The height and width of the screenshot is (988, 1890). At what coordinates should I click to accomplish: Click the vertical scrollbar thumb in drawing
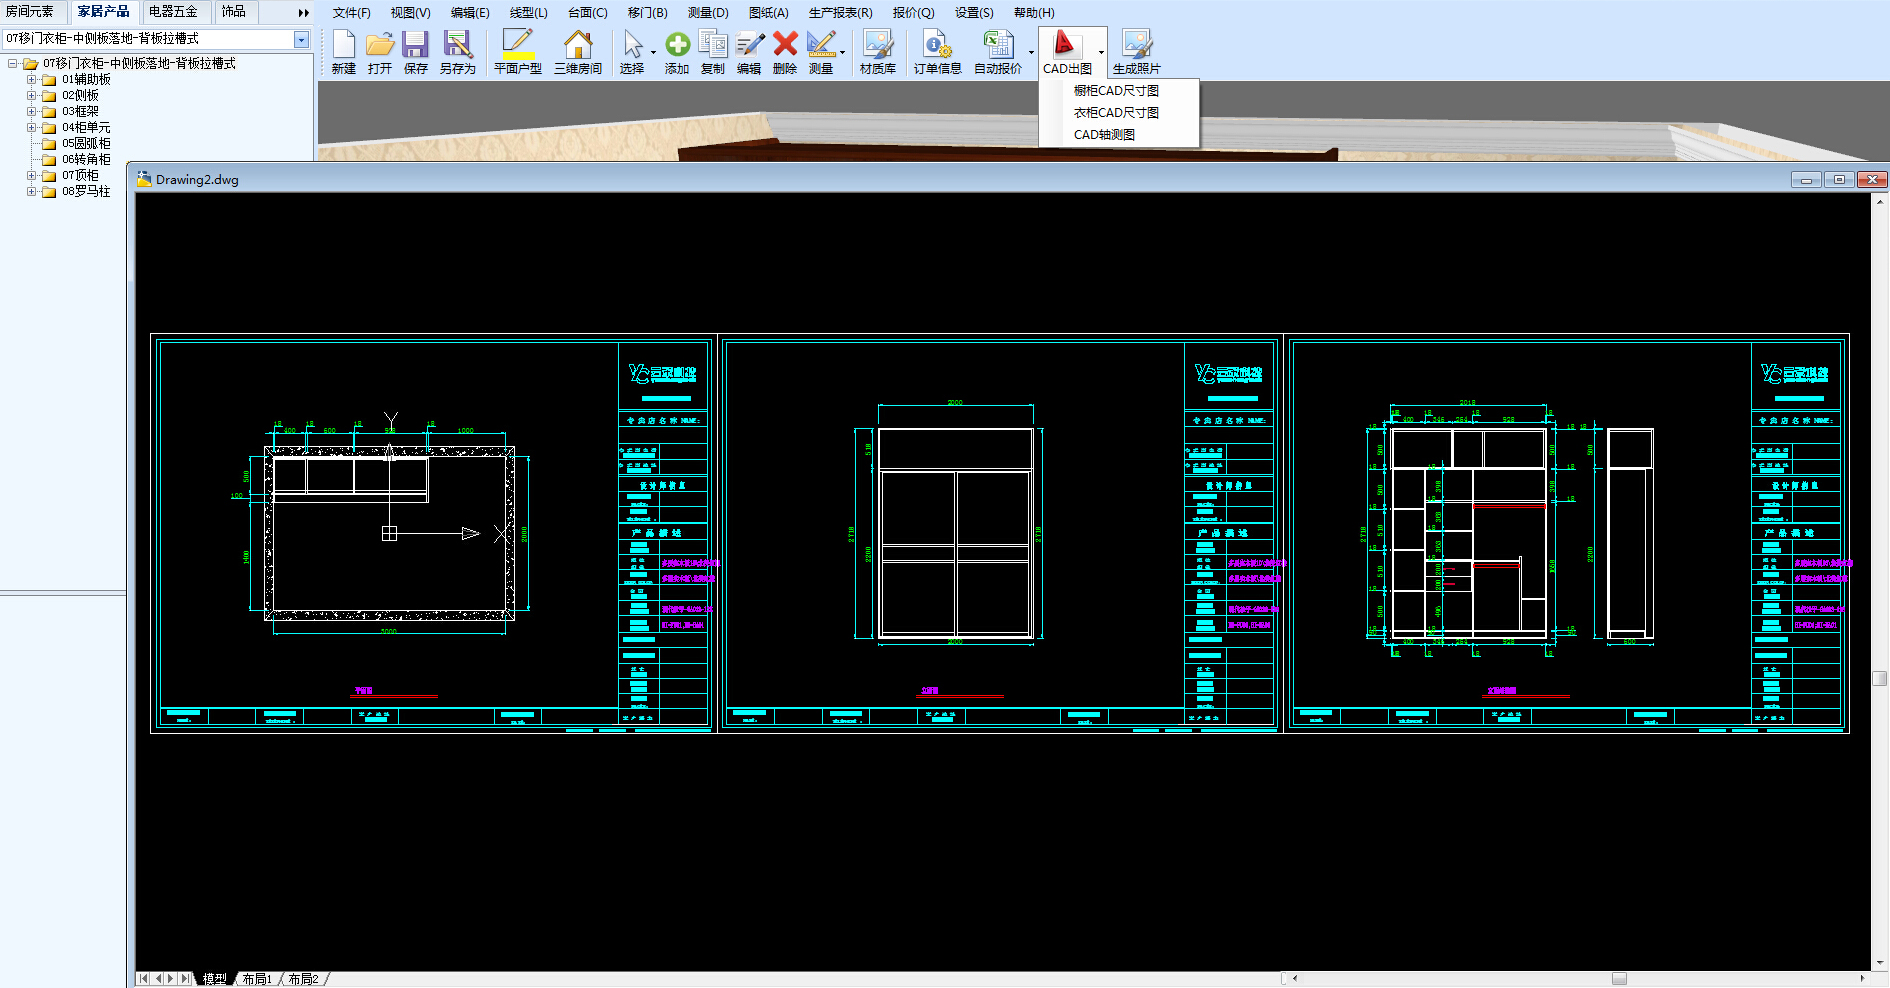1880,678
